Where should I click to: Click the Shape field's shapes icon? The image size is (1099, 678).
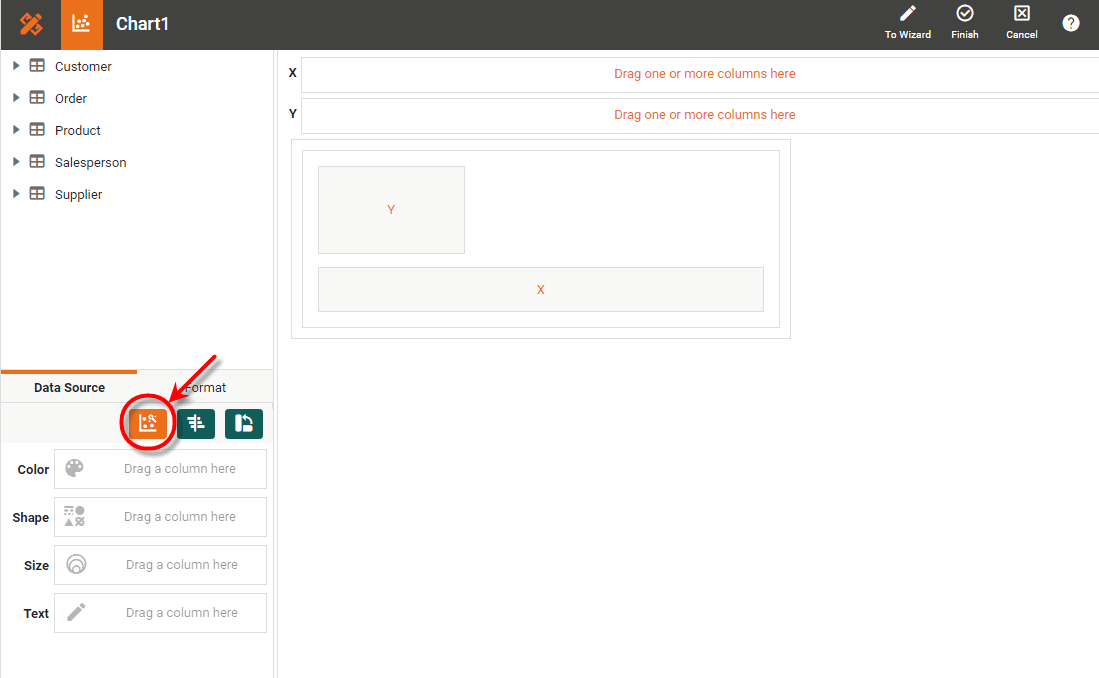click(x=73, y=516)
